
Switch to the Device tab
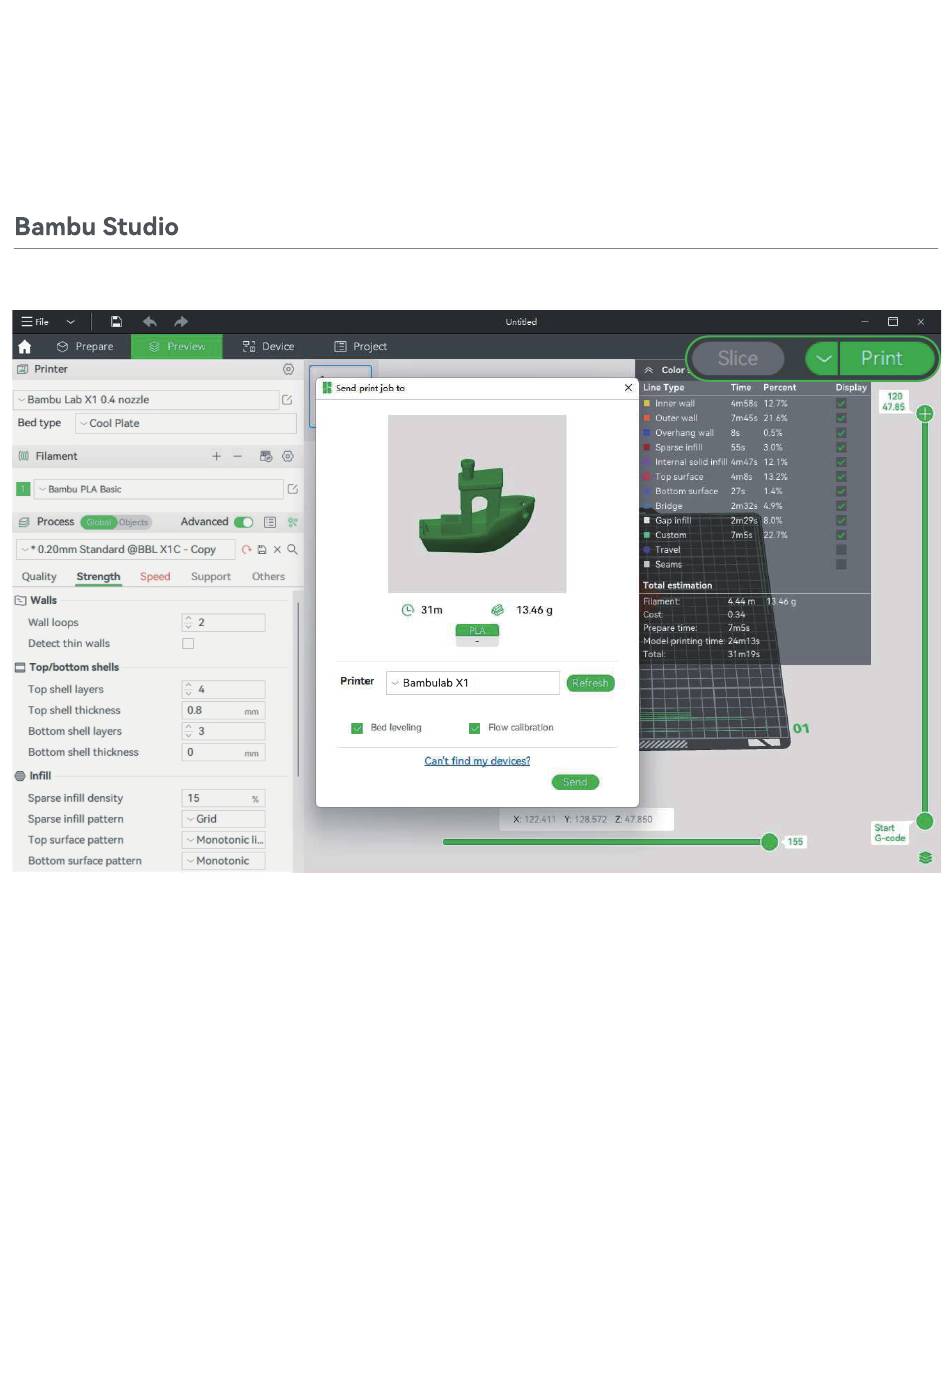pyautogui.click(x=268, y=347)
